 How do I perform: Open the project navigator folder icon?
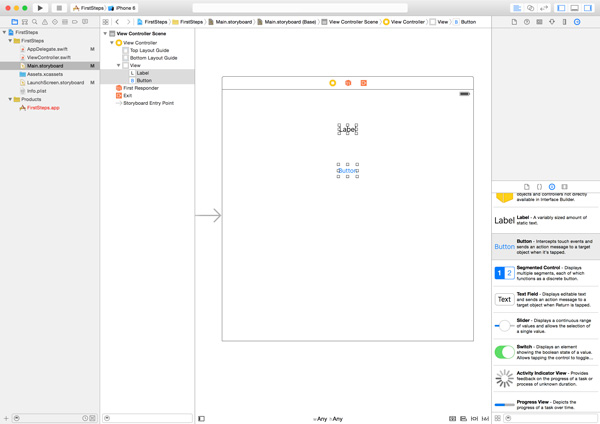(15, 22)
